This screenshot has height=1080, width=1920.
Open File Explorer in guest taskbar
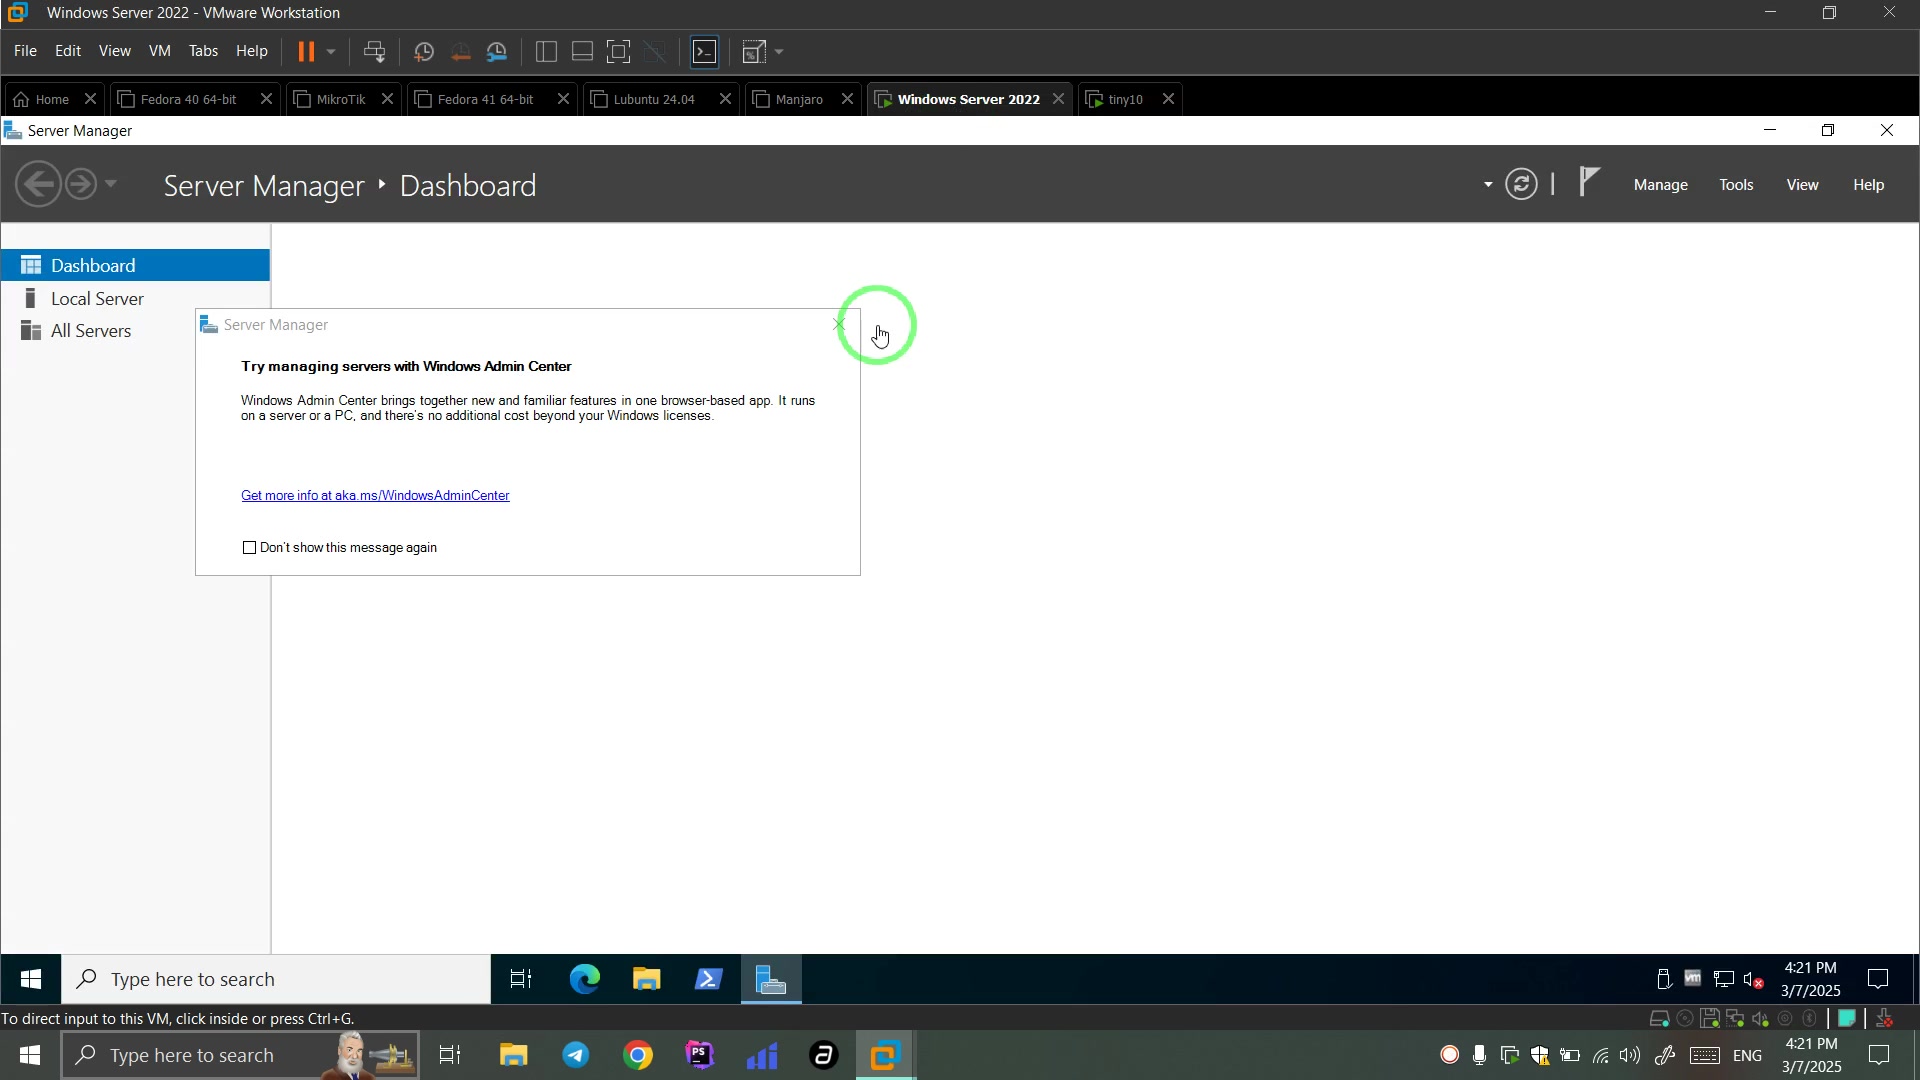(646, 979)
